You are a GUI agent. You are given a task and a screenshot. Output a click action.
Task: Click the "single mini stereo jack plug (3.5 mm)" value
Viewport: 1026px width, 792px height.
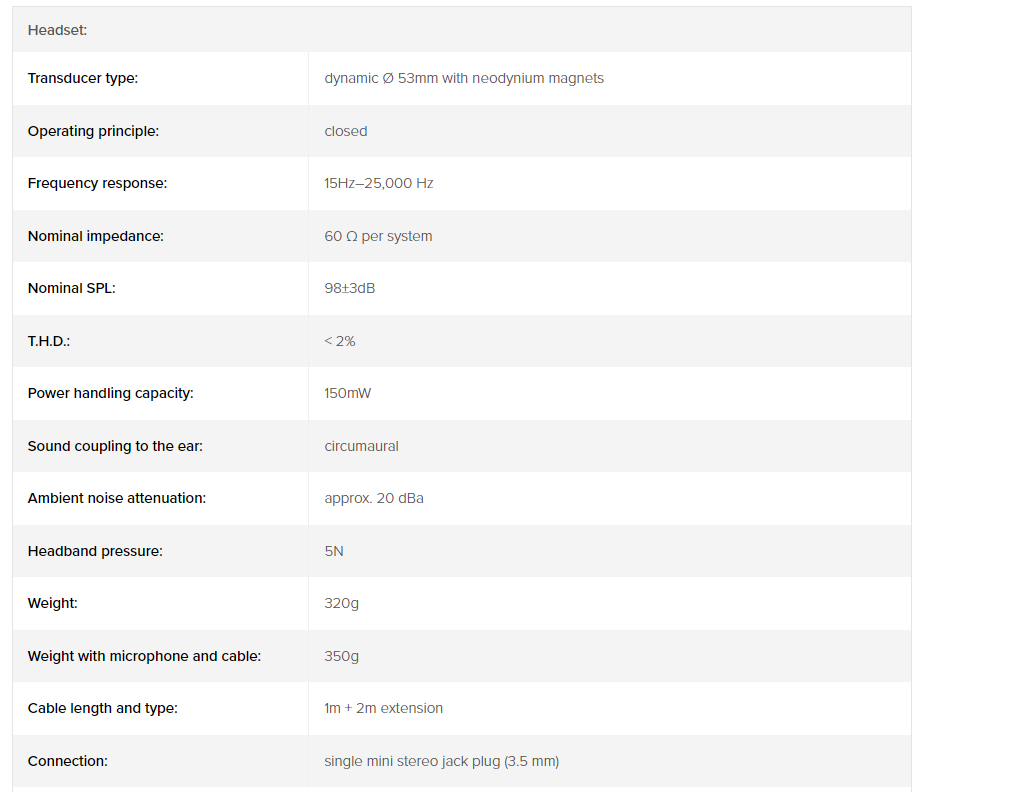click(x=441, y=761)
